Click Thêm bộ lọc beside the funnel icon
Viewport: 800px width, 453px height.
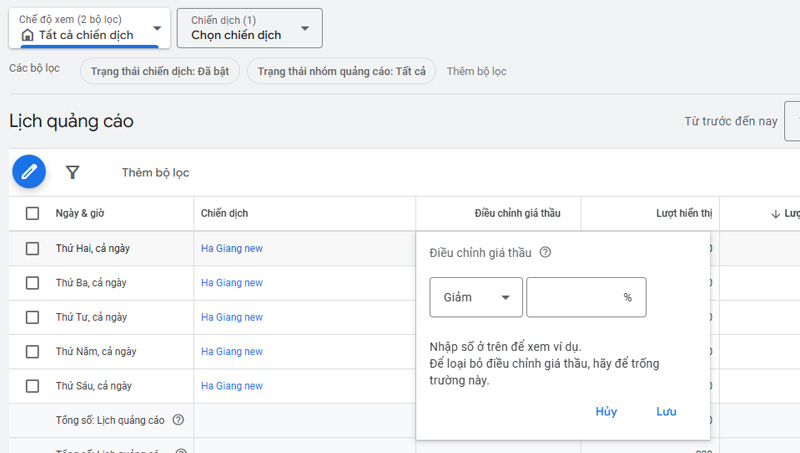(x=155, y=173)
